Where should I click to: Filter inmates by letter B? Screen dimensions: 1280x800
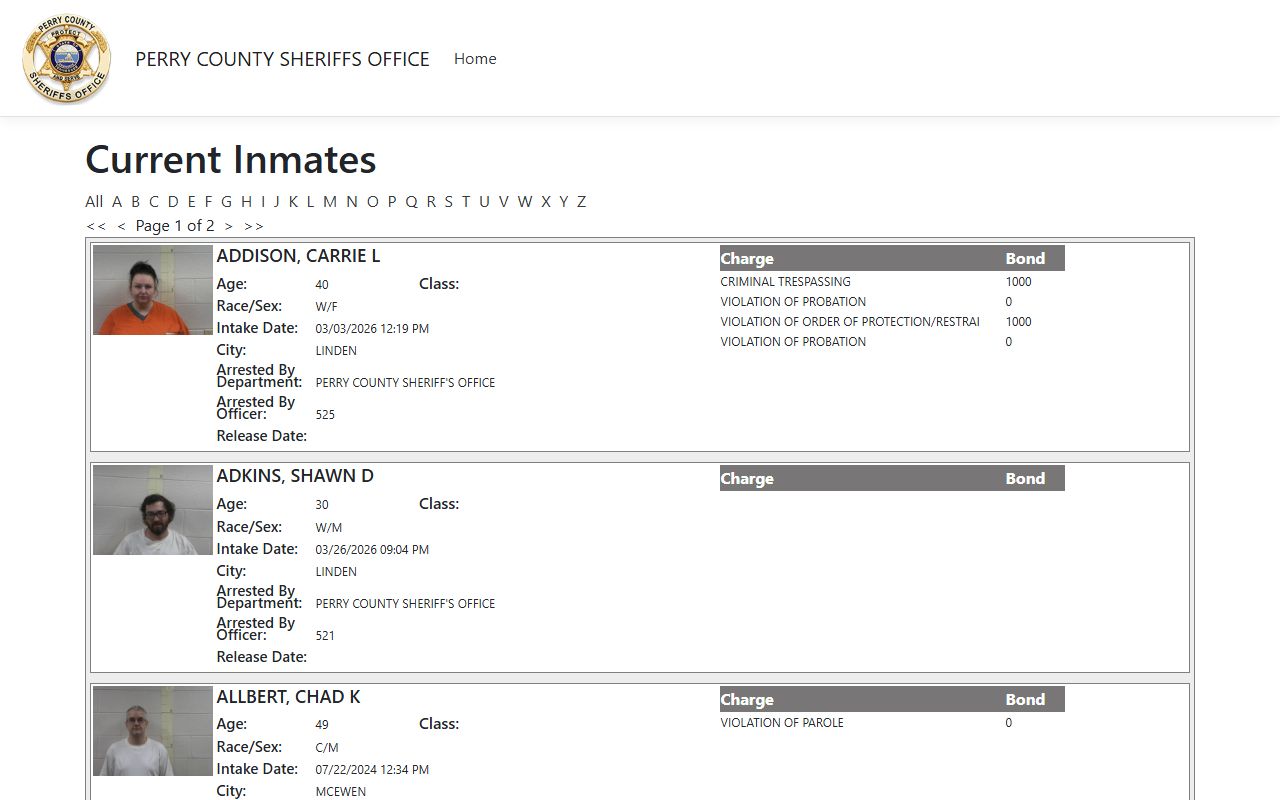136,201
